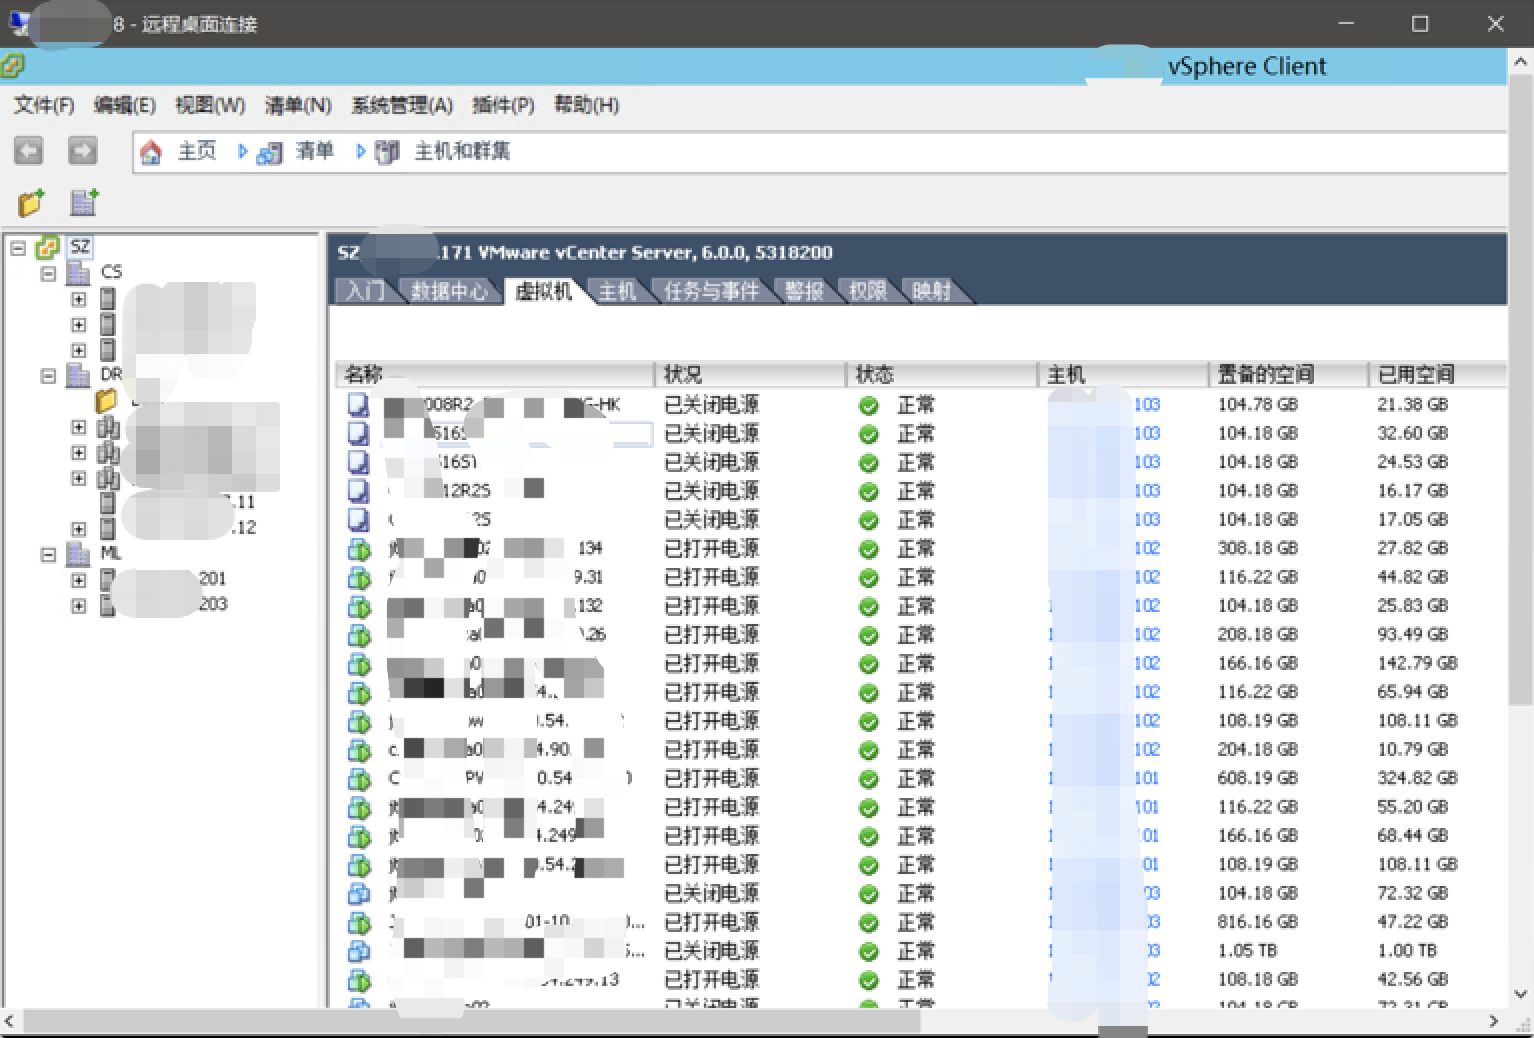Collapse the DR datacenter node
This screenshot has height=1038, width=1534.
48,376
